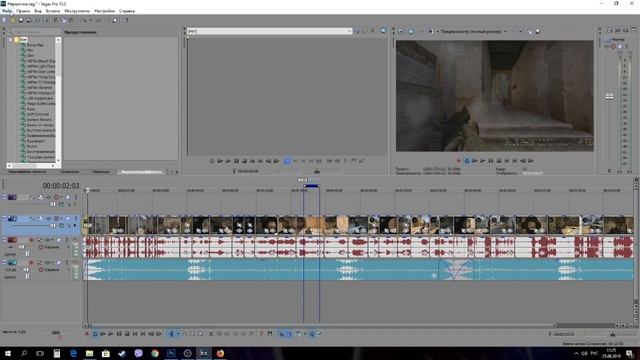Open the Вид menu
The width and height of the screenshot is (640, 360).
click(x=38, y=11)
